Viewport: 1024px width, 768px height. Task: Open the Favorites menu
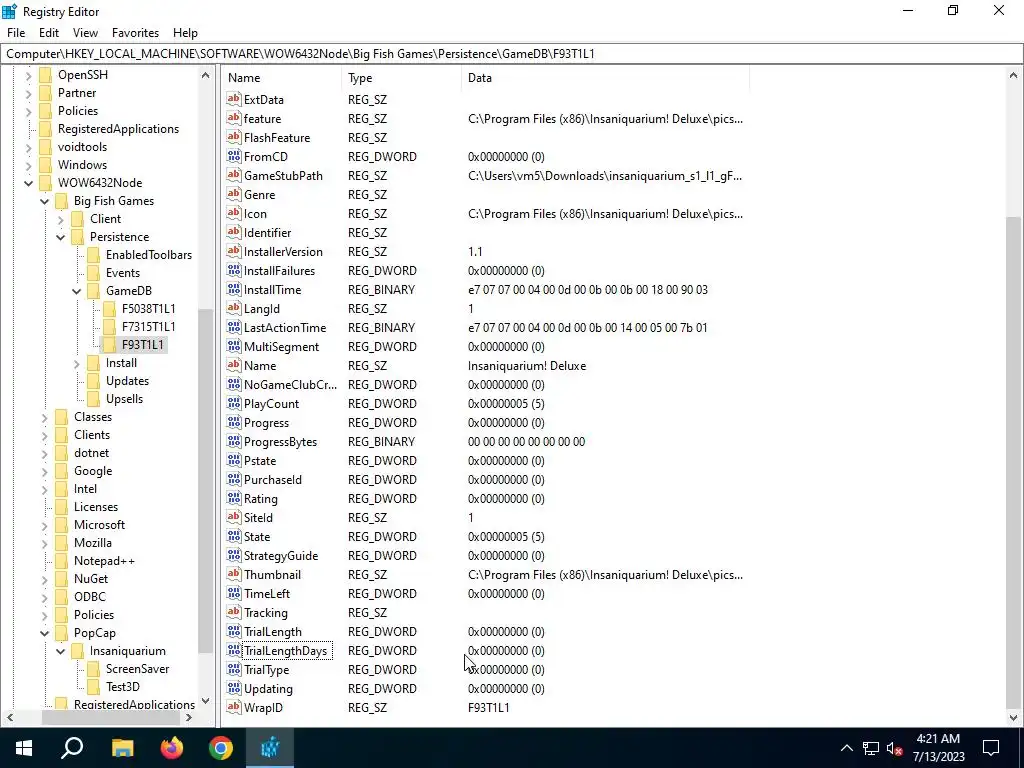point(135,33)
